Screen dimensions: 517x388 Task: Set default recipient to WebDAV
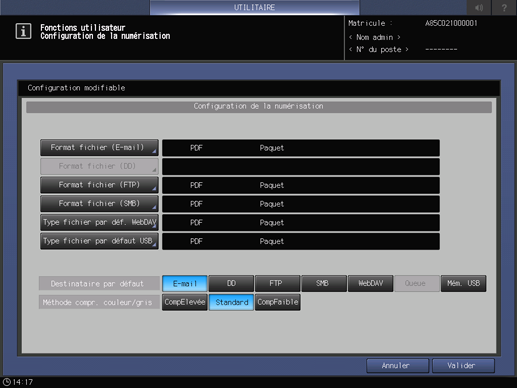tap(371, 283)
